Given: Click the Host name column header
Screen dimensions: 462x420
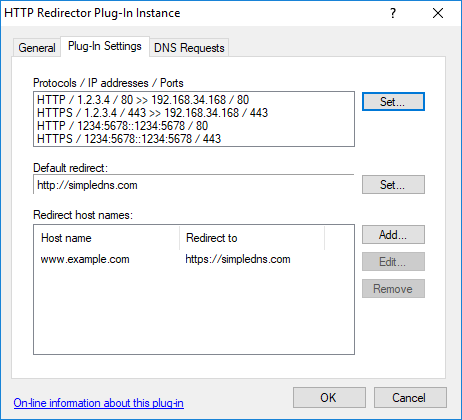Looking at the screenshot, I should 107,238.
